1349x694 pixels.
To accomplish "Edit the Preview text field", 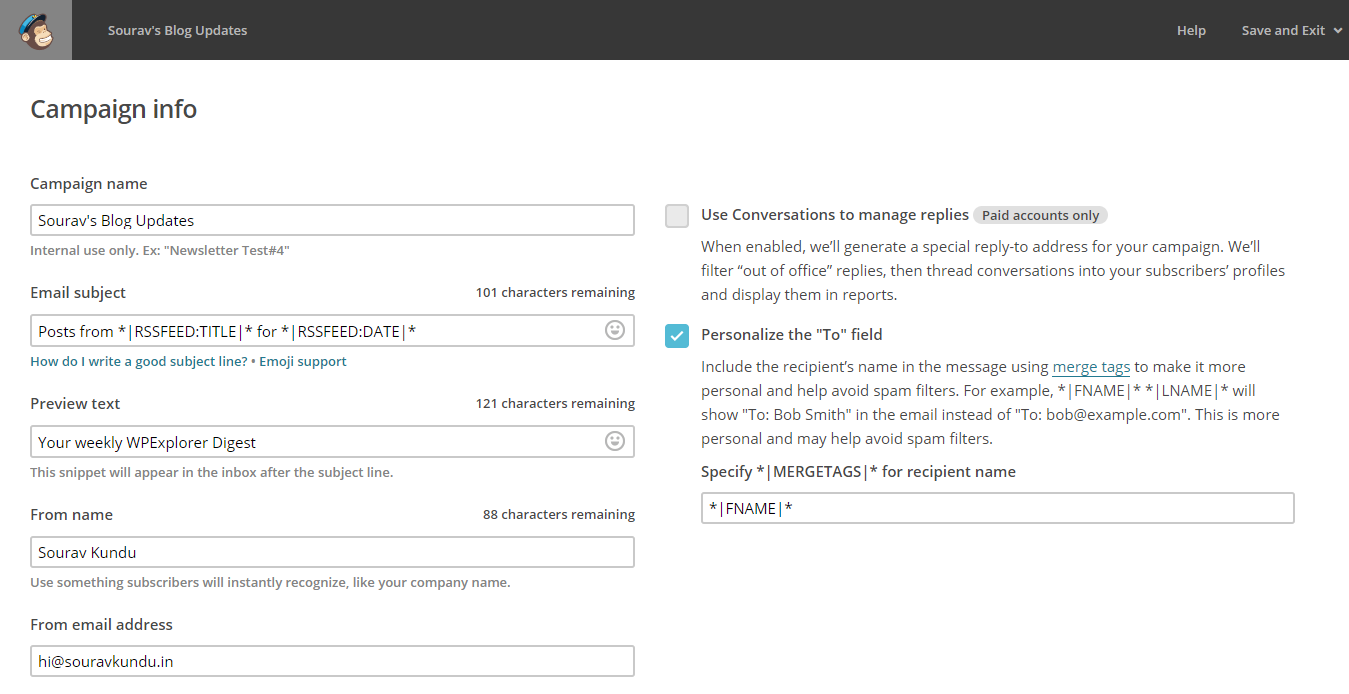I will (x=332, y=442).
